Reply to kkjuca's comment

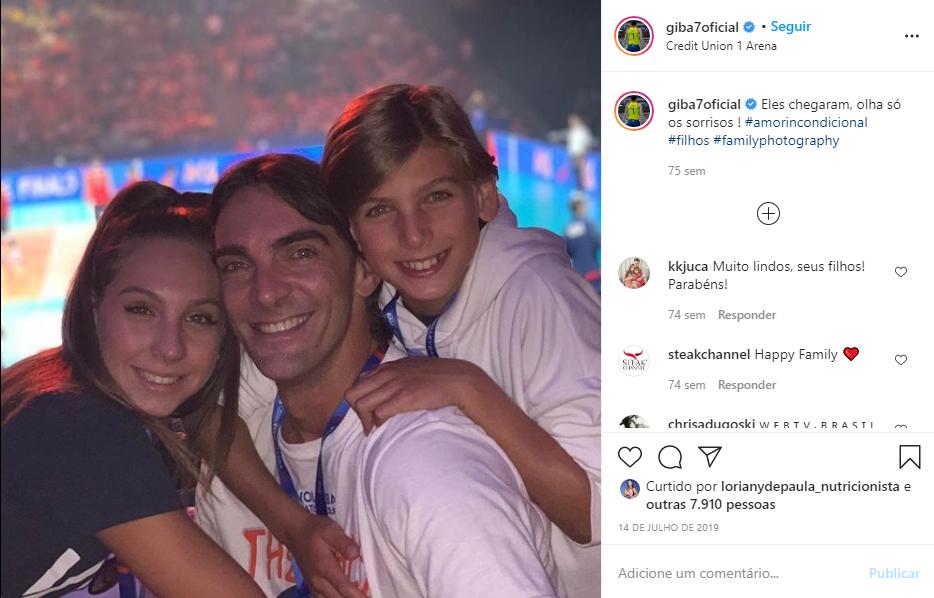click(x=747, y=315)
